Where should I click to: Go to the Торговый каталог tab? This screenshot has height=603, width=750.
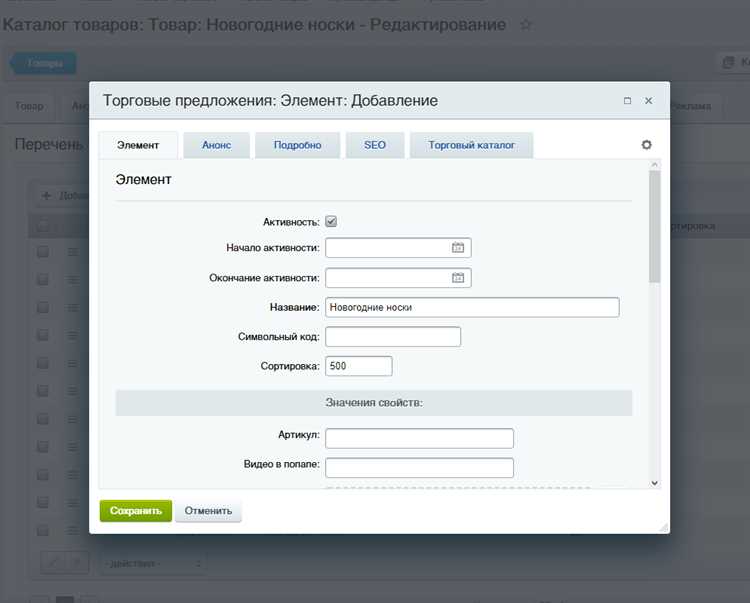(x=471, y=145)
